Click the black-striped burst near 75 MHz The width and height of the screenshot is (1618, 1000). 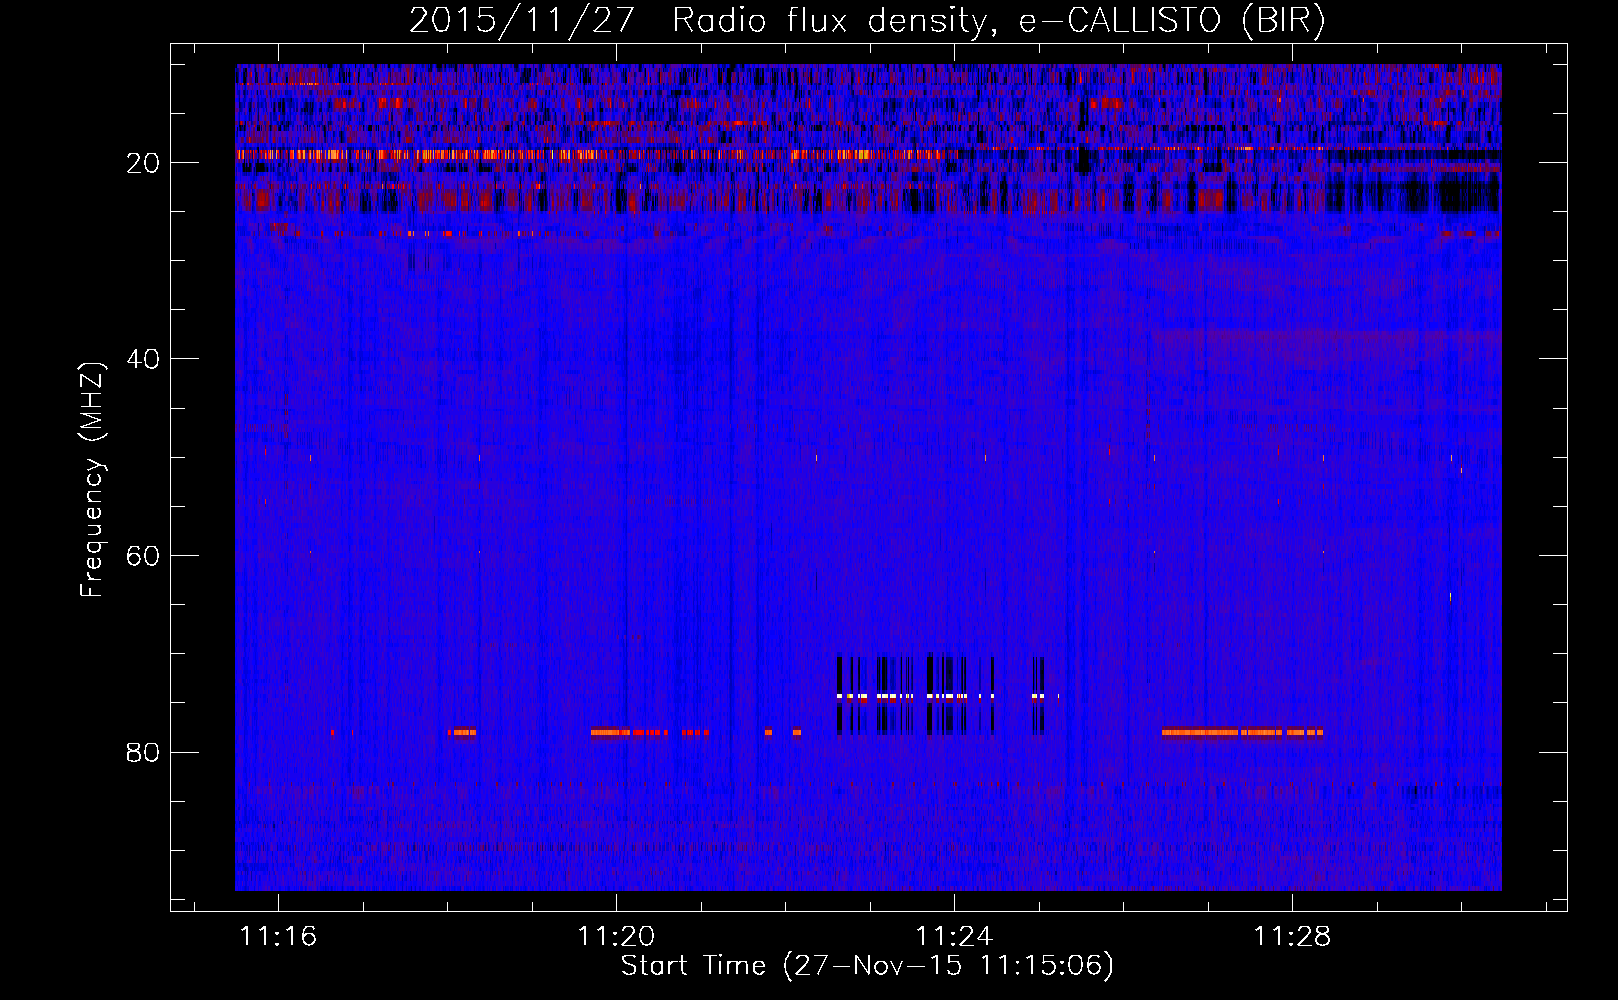pyautogui.click(x=947, y=695)
